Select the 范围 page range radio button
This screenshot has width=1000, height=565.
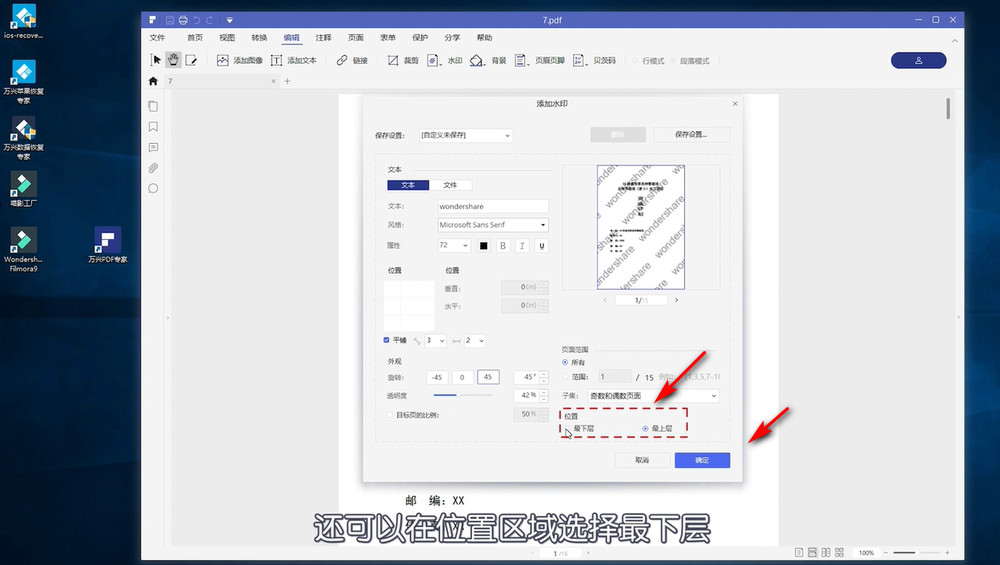pyautogui.click(x=565, y=377)
